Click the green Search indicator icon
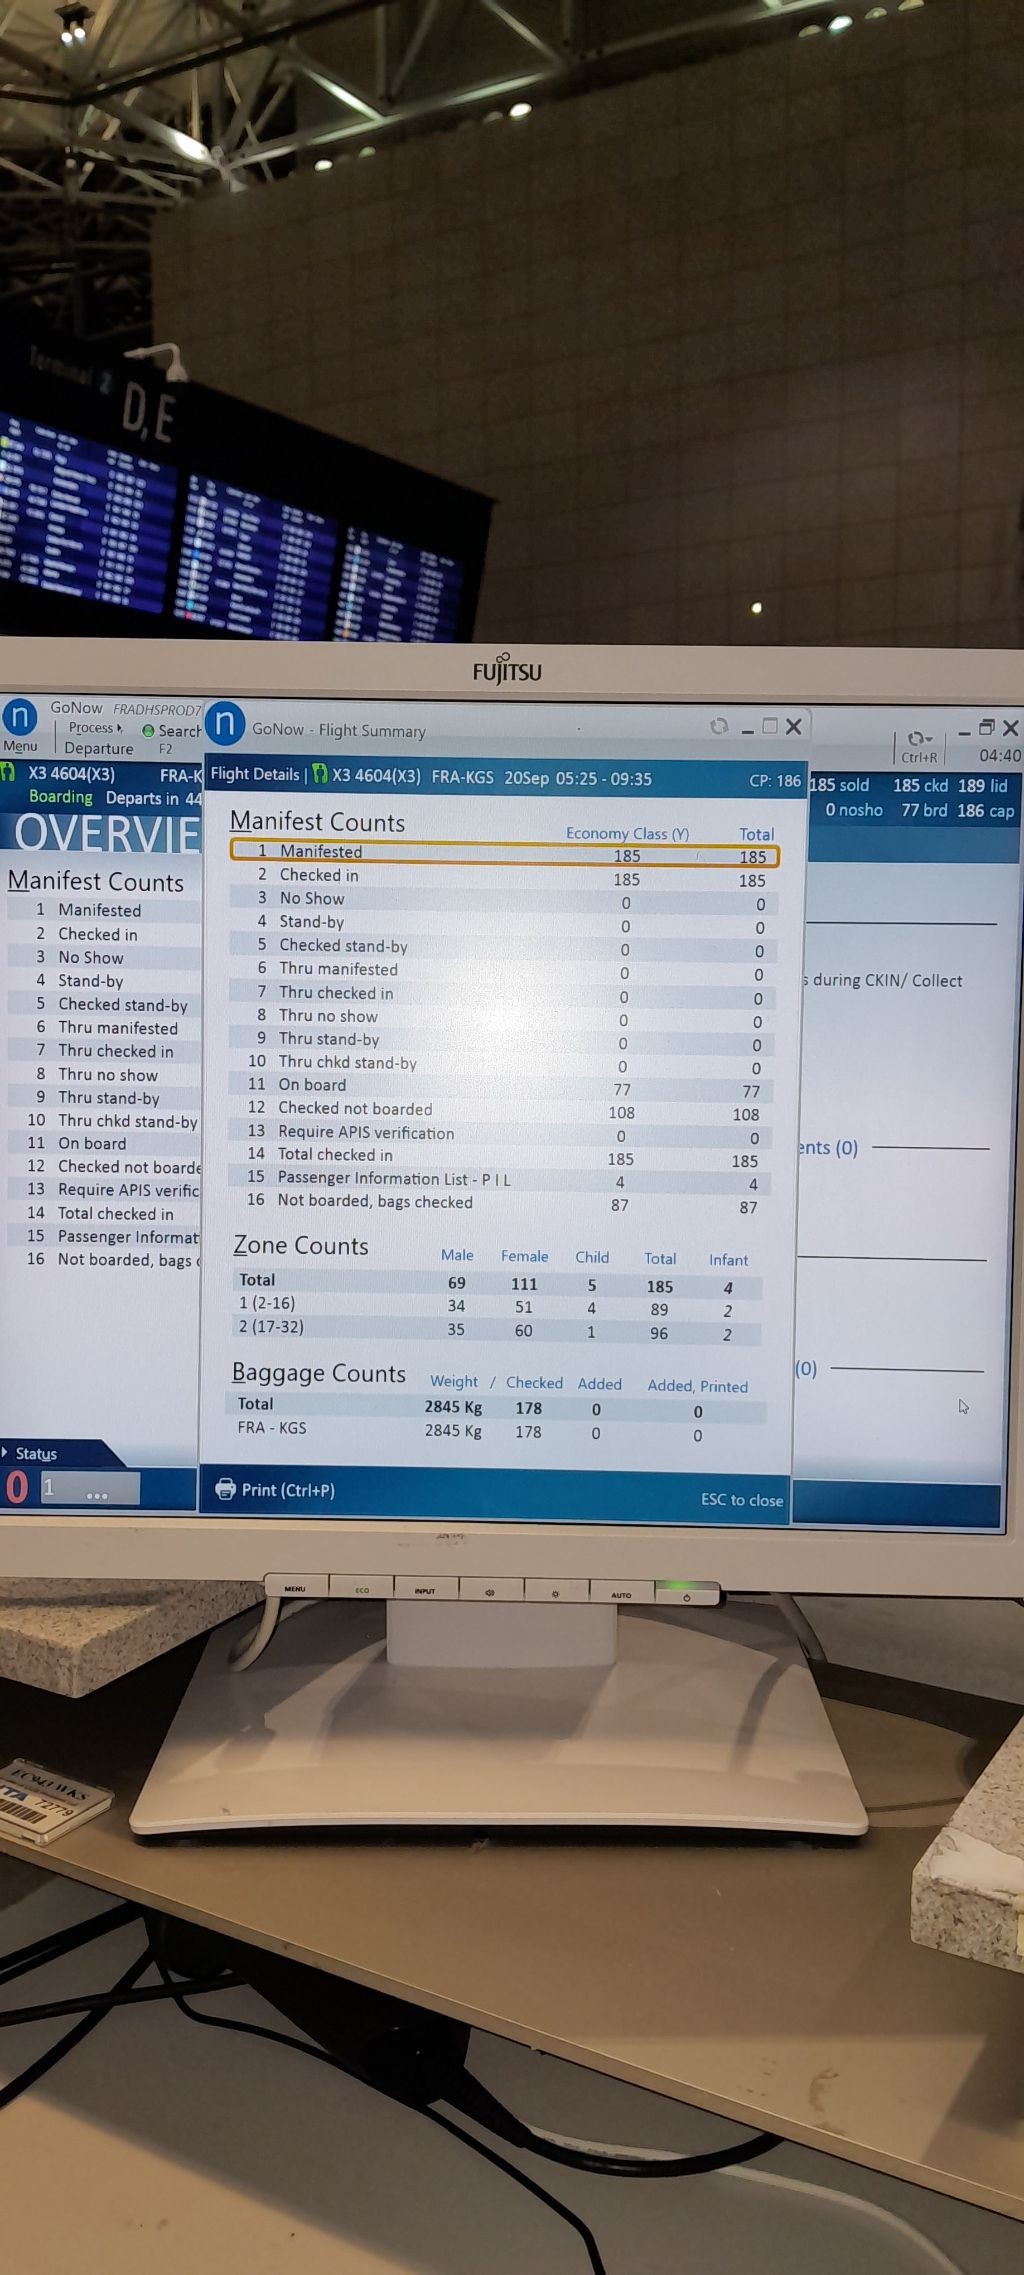The height and width of the screenshot is (2275, 1024). coord(148,731)
